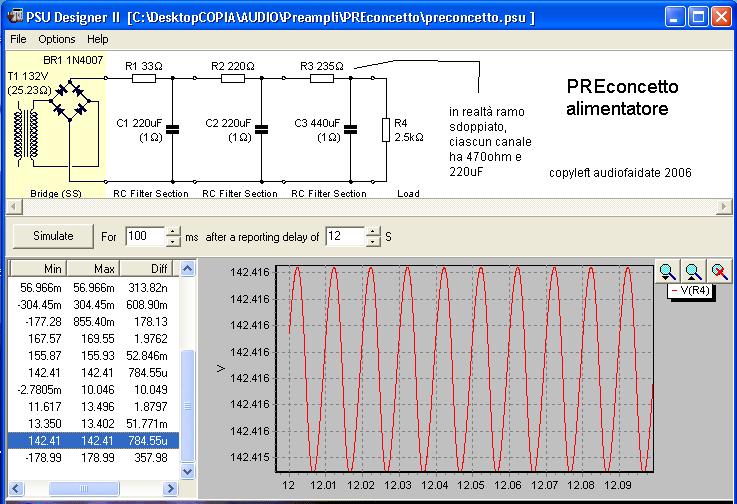The image size is (737, 504).
Task: Increase simulation duration with up spinner
Action: (x=173, y=231)
